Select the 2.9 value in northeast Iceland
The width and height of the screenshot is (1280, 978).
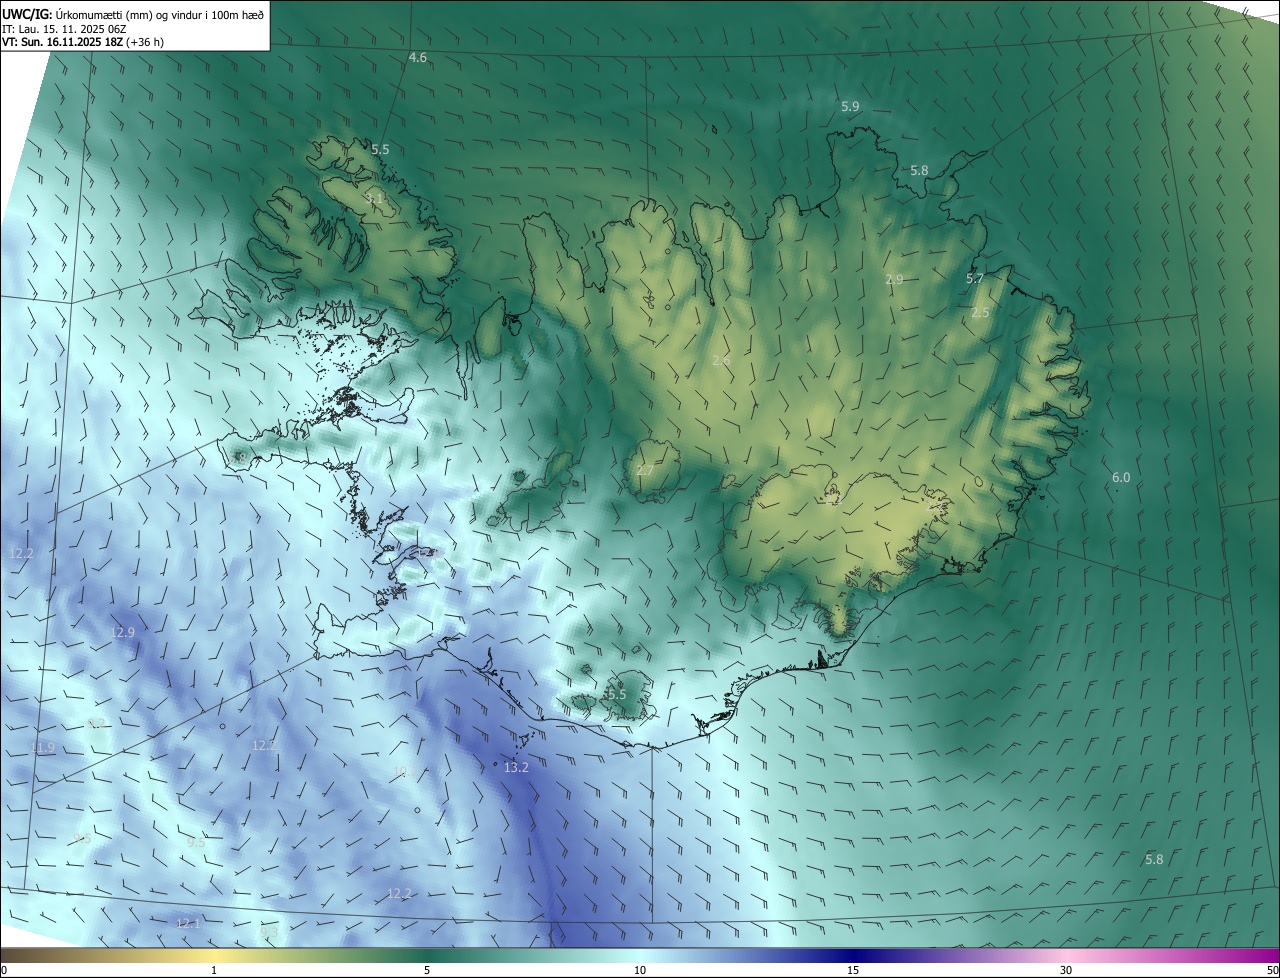(x=894, y=280)
